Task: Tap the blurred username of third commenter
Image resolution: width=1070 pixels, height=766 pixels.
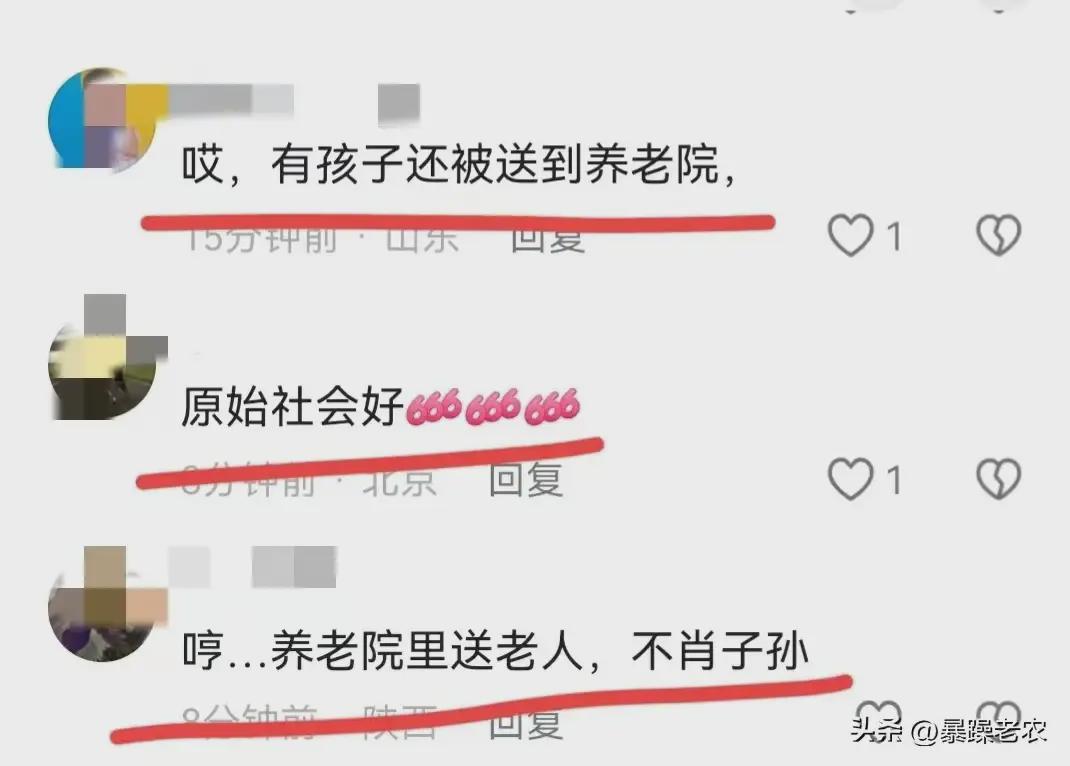Action: (x=252, y=567)
